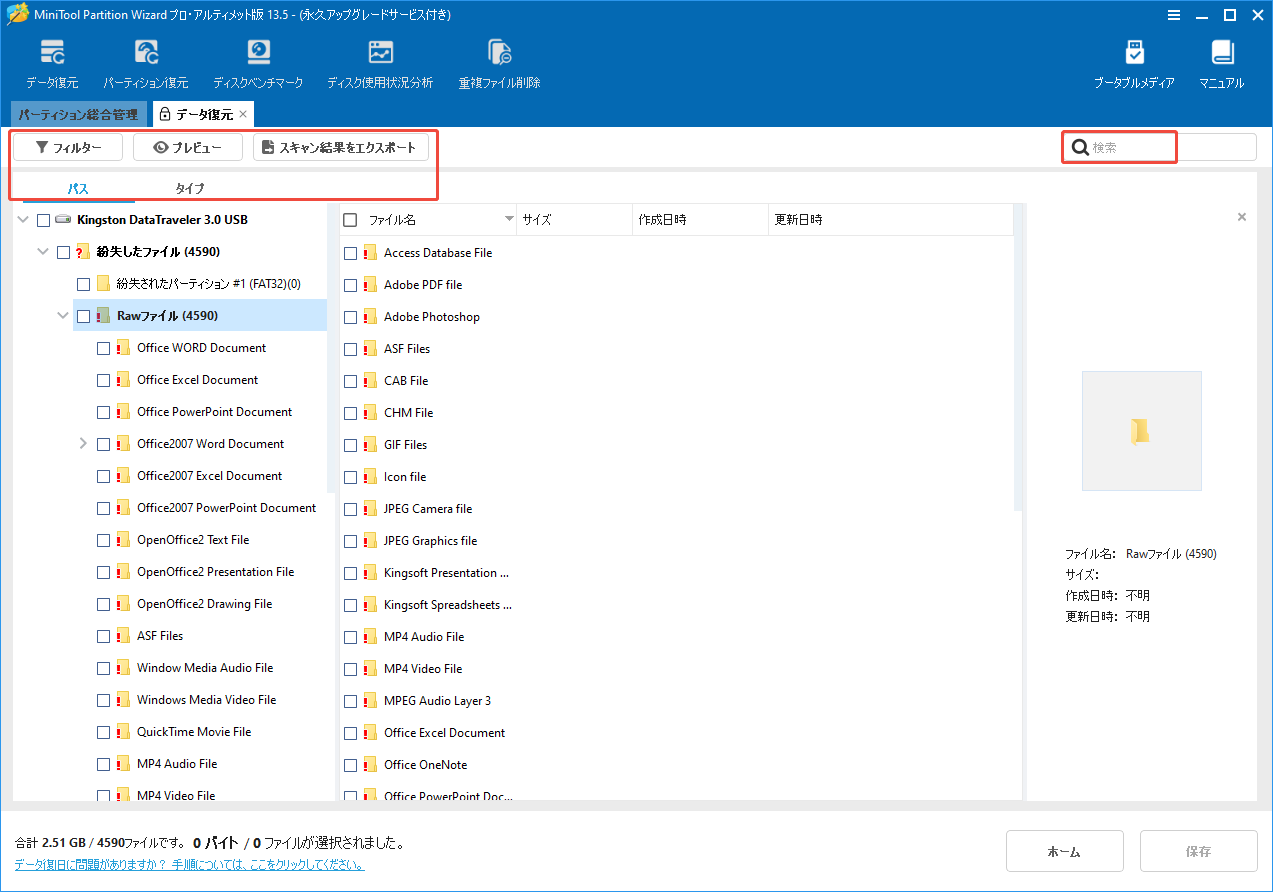Apply the フィルター tool
This screenshot has height=892, width=1273.
[66, 146]
